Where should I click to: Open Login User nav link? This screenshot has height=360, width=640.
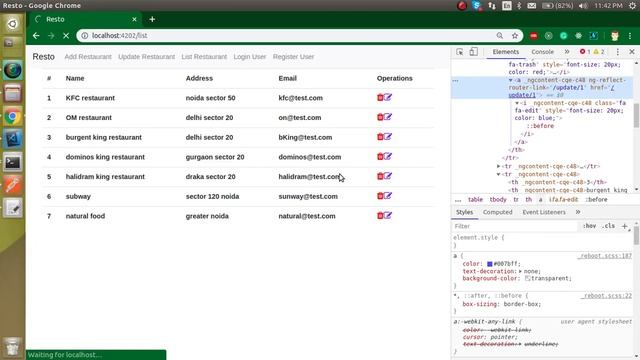(x=250, y=57)
